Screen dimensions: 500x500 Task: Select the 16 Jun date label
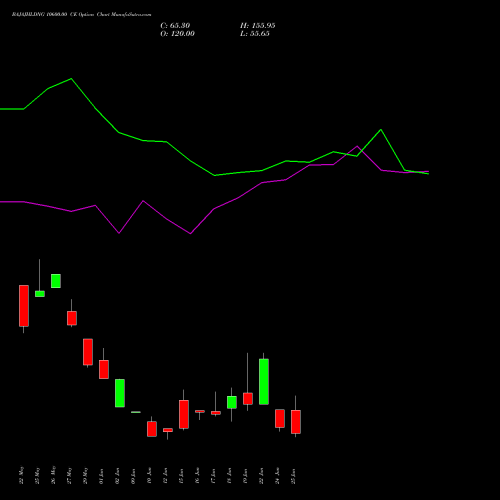198,476
